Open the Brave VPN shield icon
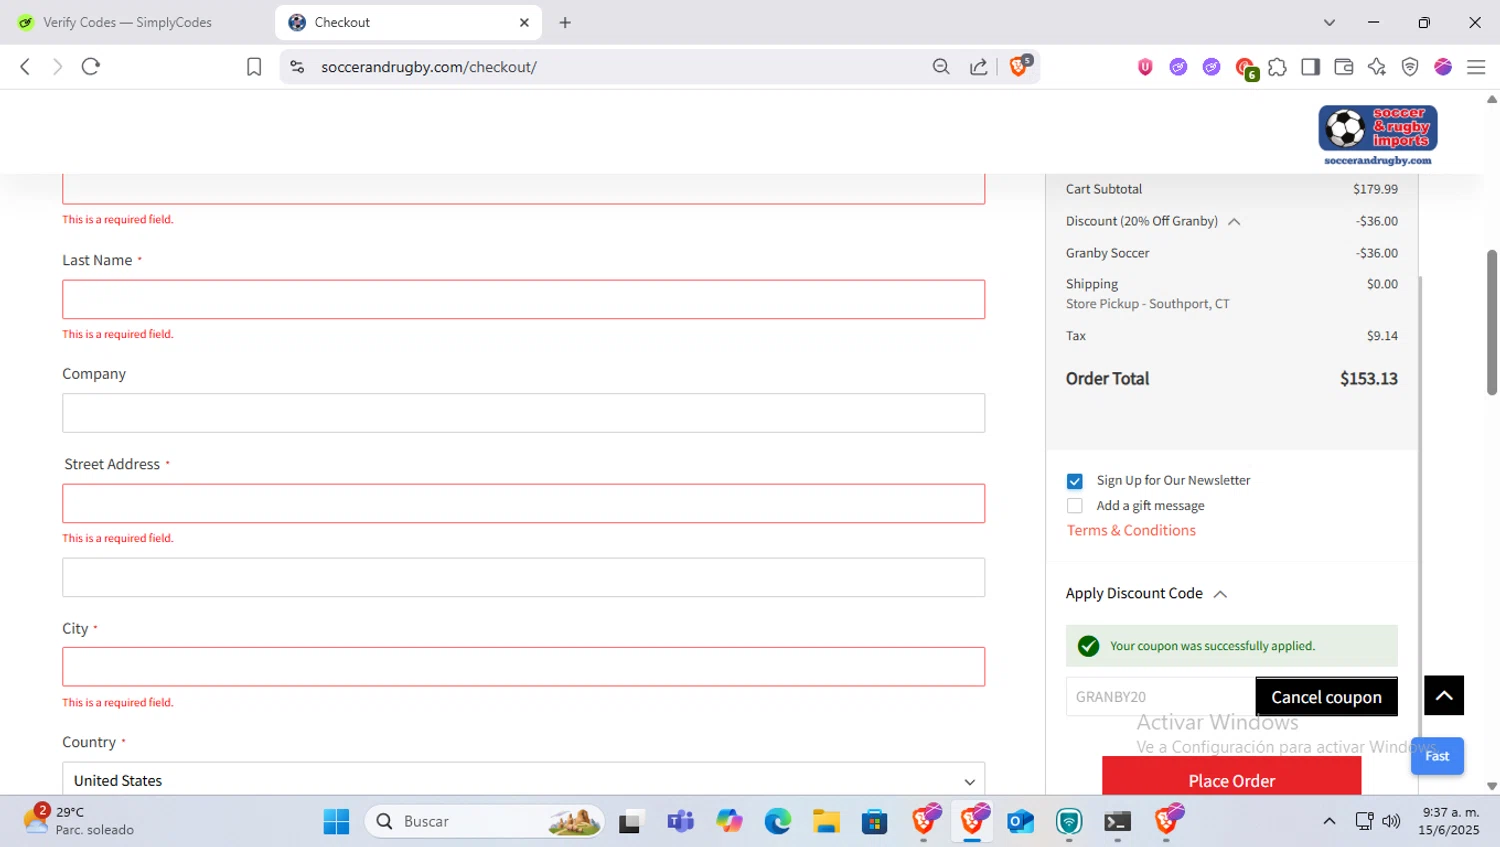This screenshot has height=847, width=1500. [x=1410, y=67]
